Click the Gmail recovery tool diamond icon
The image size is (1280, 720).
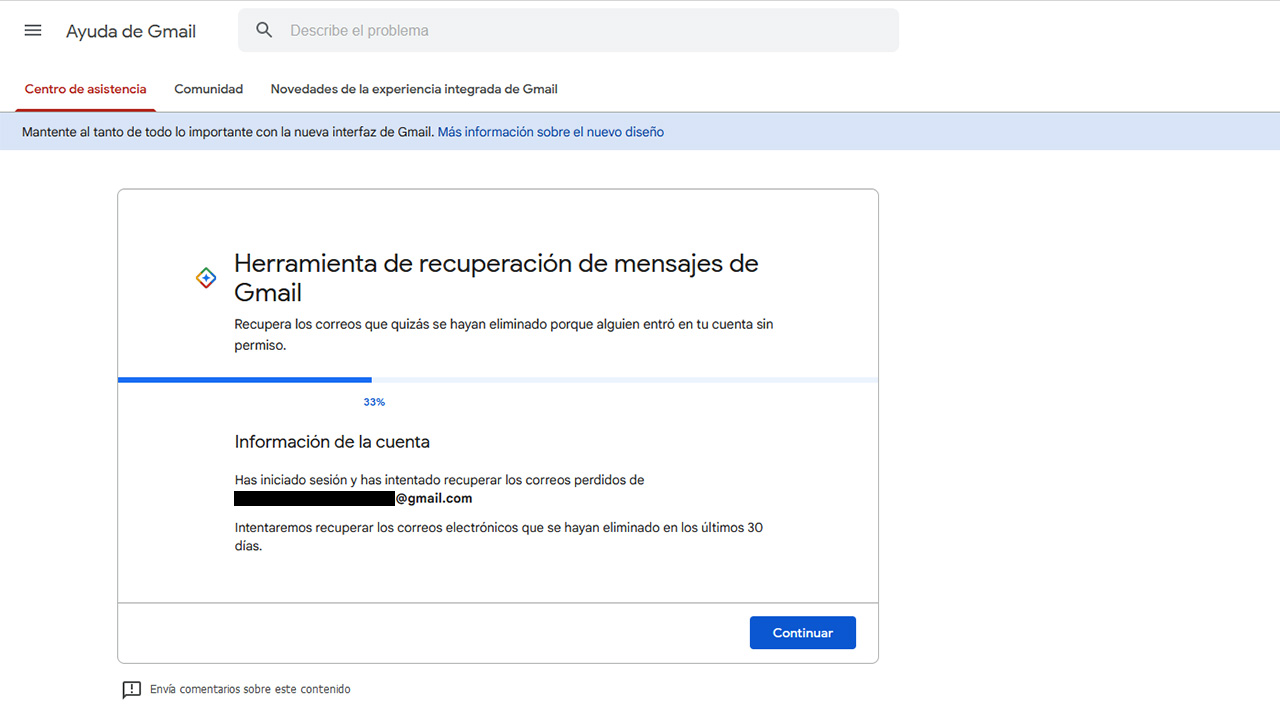[205, 277]
